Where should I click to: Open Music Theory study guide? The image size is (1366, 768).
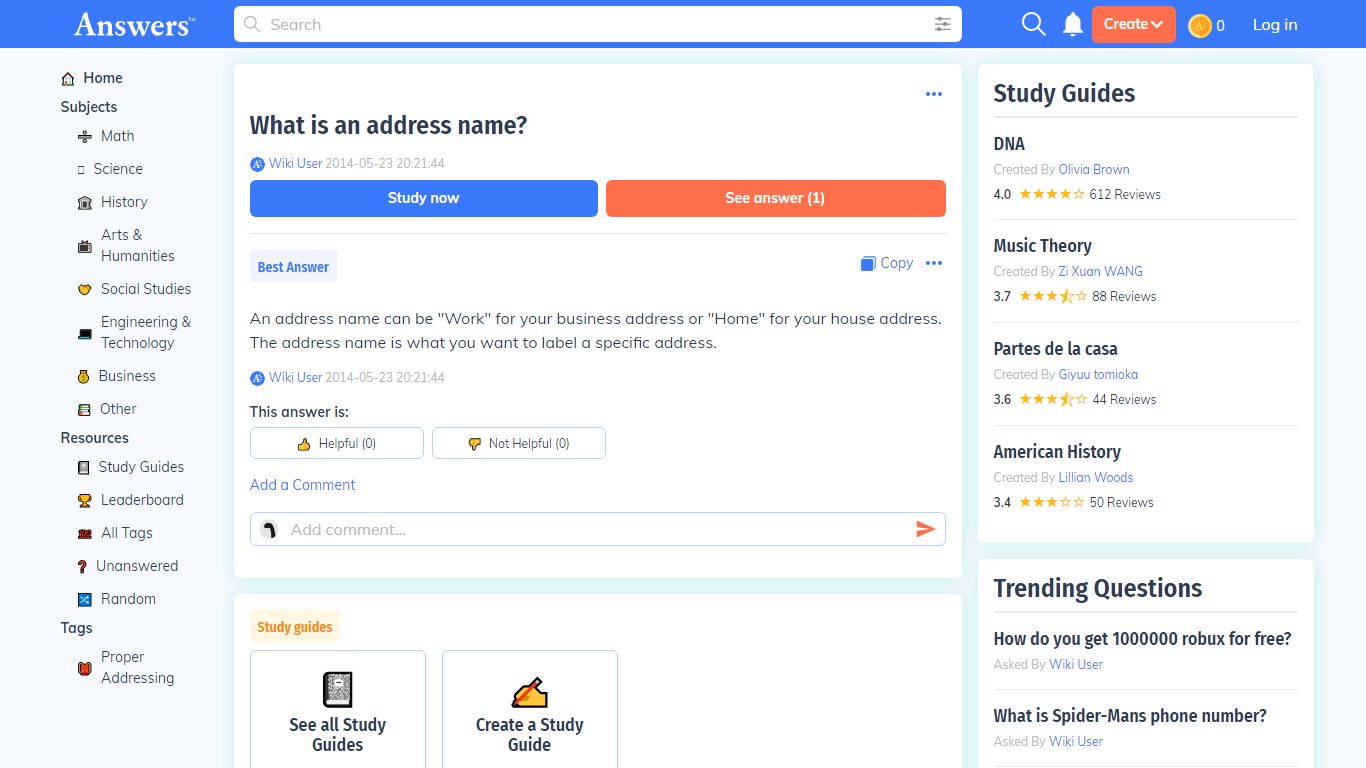[1042, 246]
